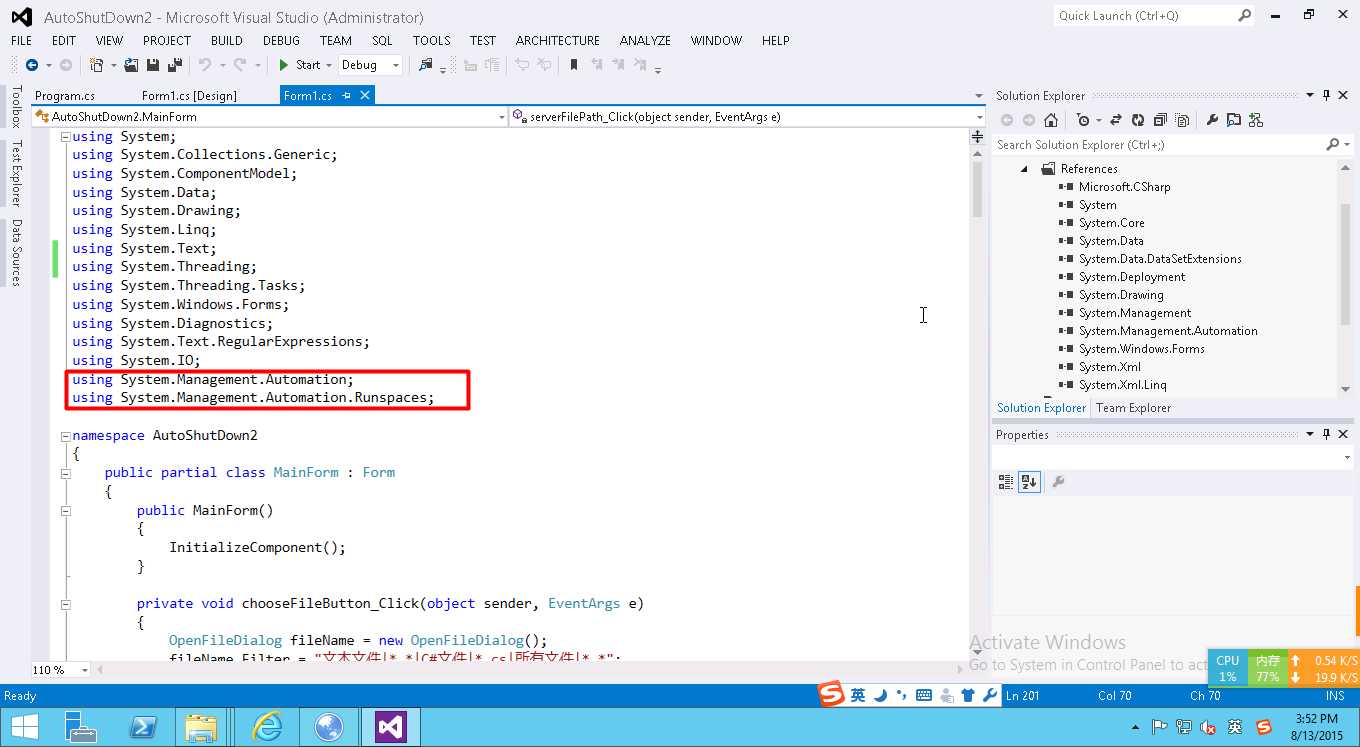The height and width of the screenshot is (747, 1360).
Task: Open Properties via Solution Explorer wrench icon
Action: [x=1212, y=120]
